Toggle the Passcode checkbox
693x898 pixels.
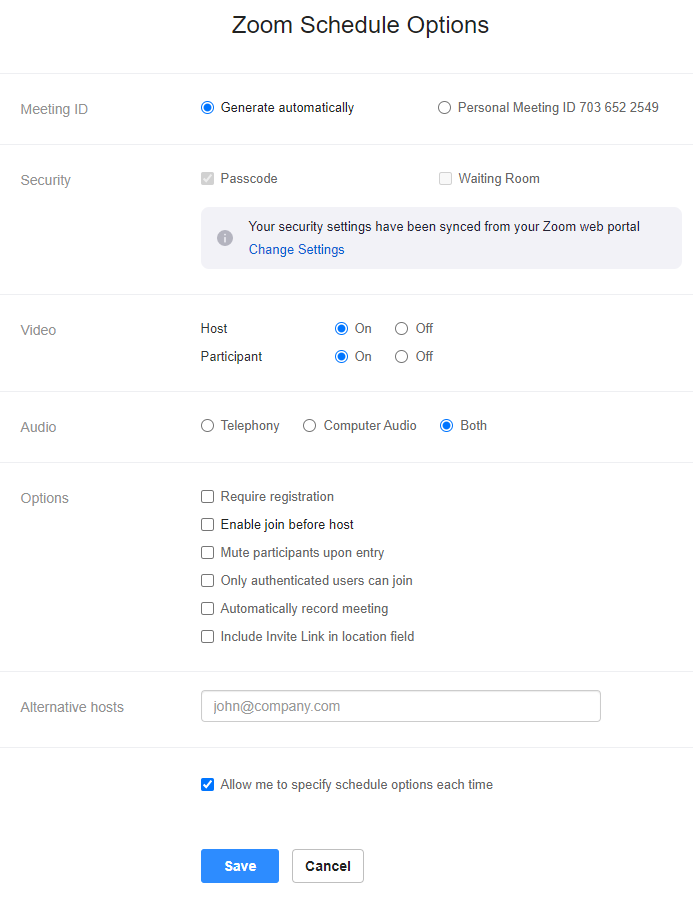(x=207, y=179)
